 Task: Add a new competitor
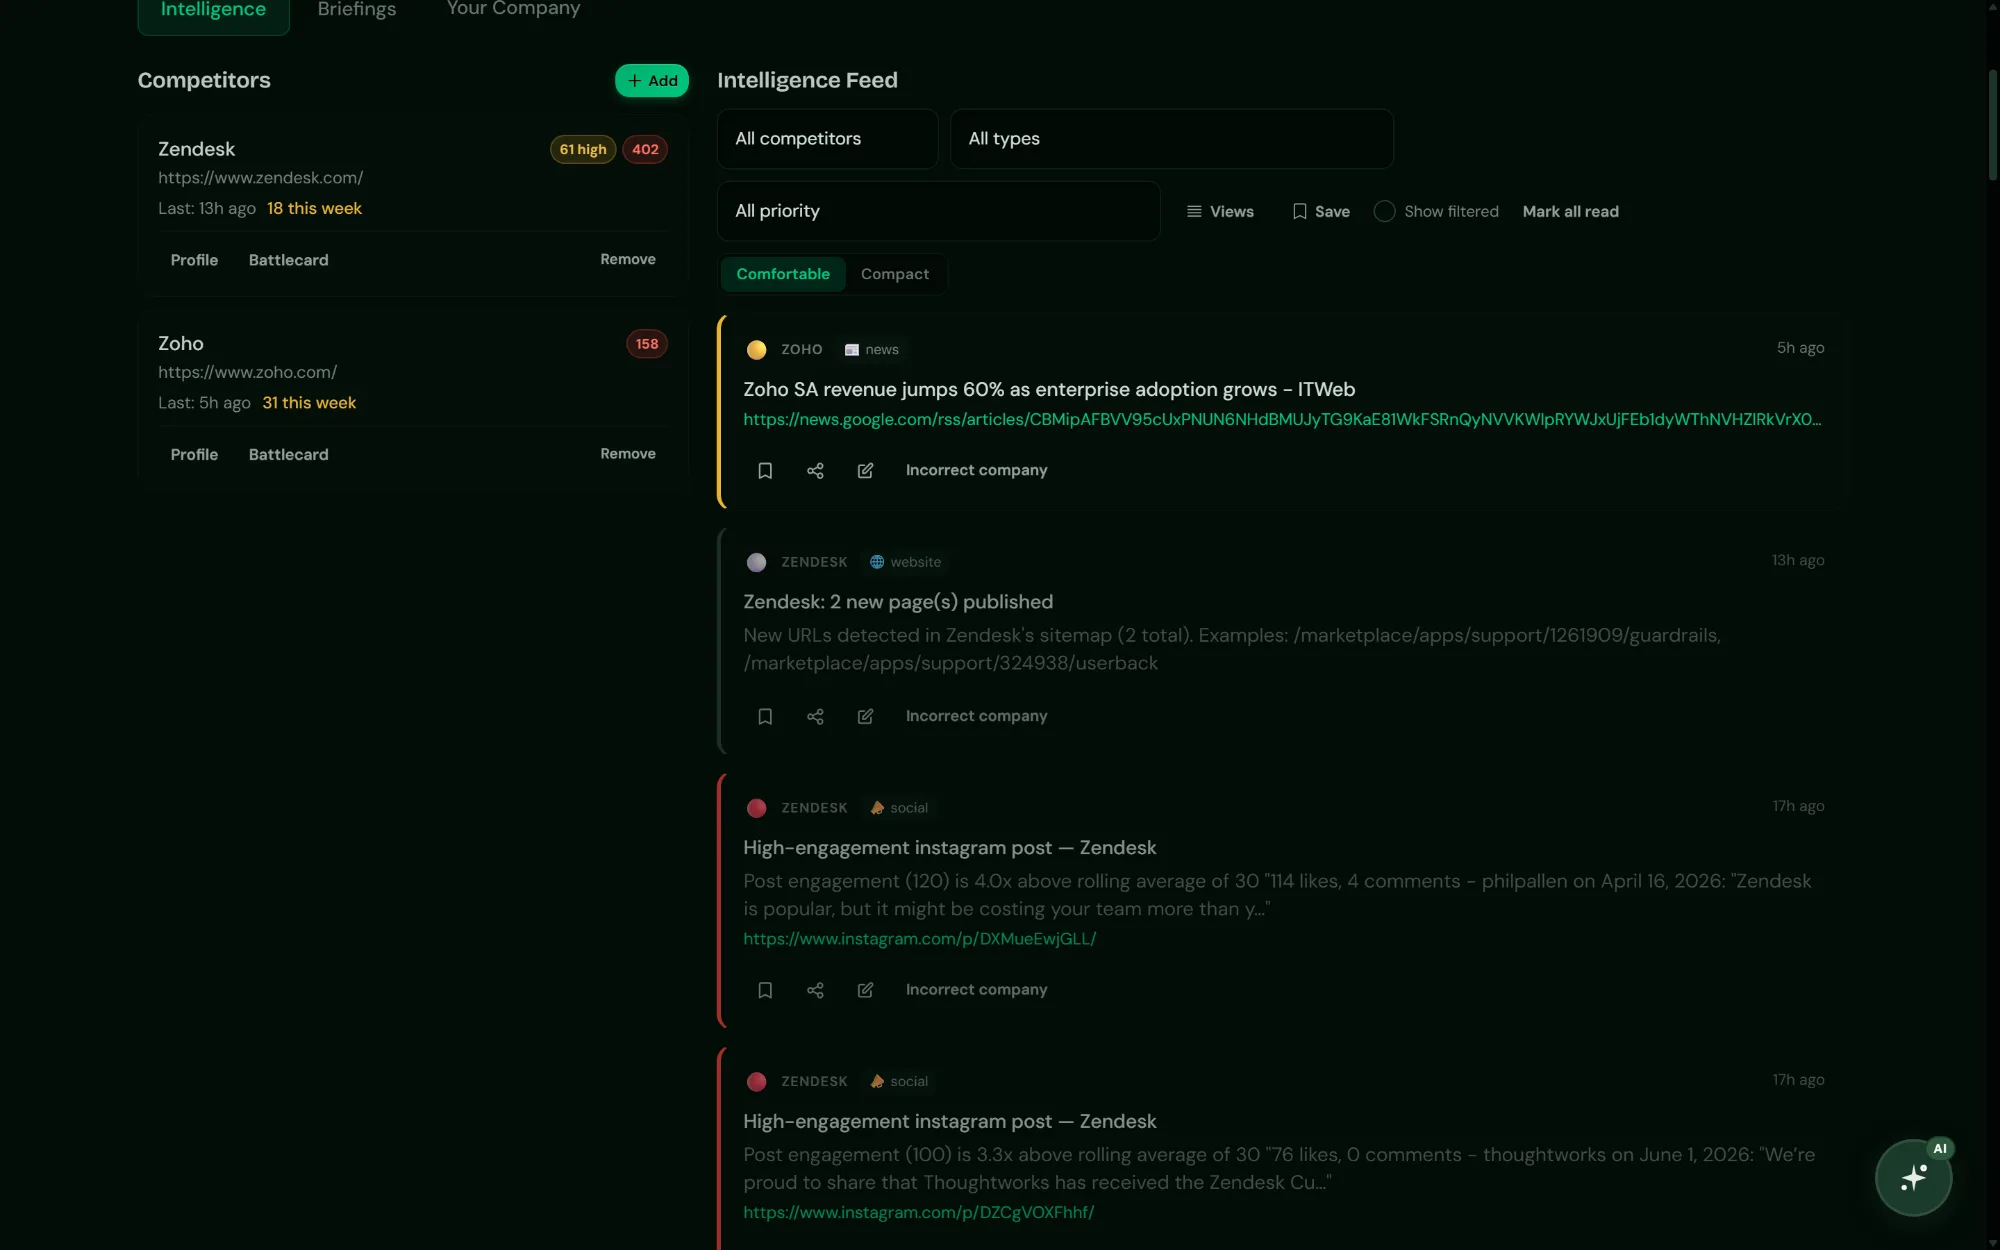652,81
